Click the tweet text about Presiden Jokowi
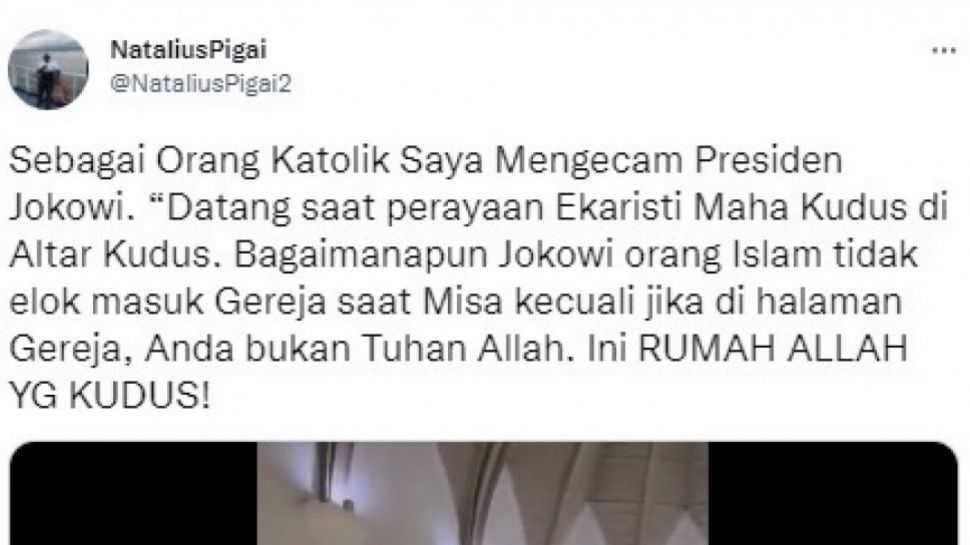Viewport: 970px width, 545px height. 479,278
